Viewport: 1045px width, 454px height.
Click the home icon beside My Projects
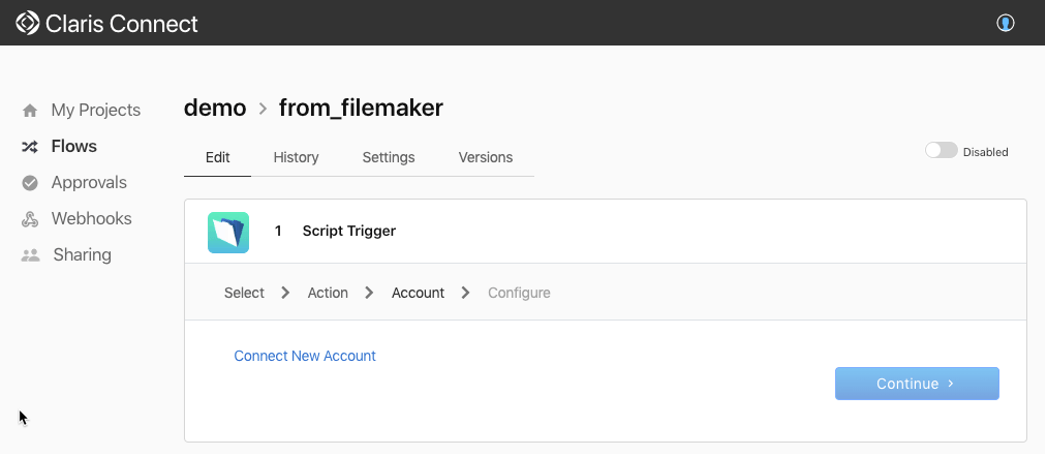click(x=30, y=111)
